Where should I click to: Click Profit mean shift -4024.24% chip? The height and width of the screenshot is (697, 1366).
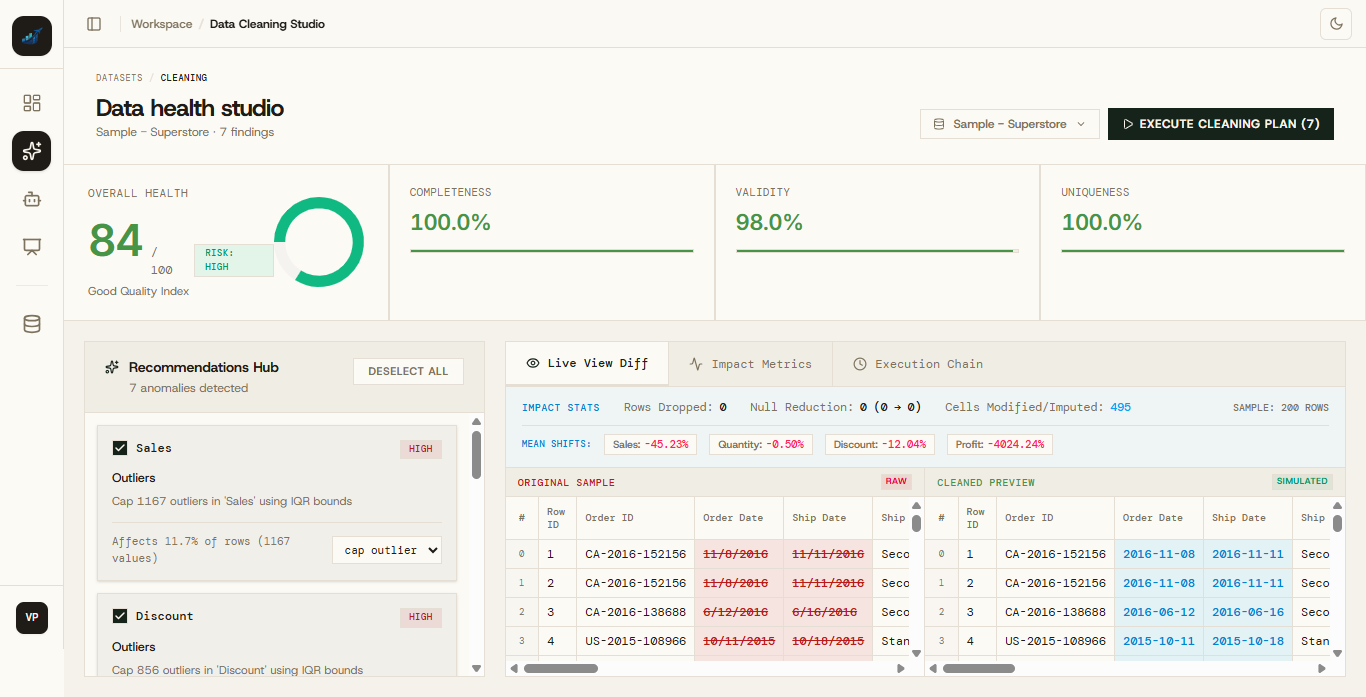click(1000, 444)
